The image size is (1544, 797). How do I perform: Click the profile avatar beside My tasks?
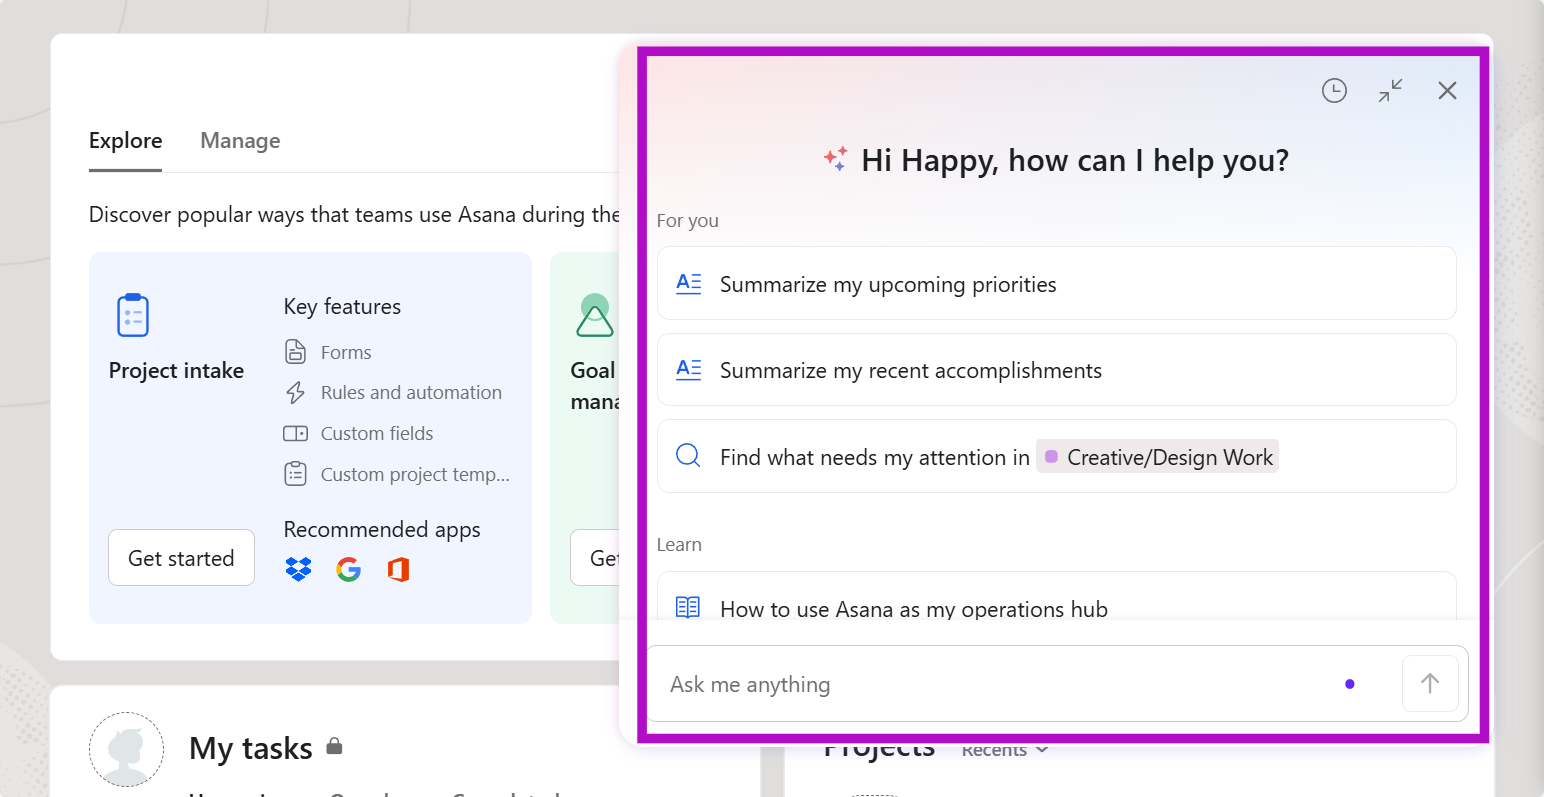tap(127, 749)
